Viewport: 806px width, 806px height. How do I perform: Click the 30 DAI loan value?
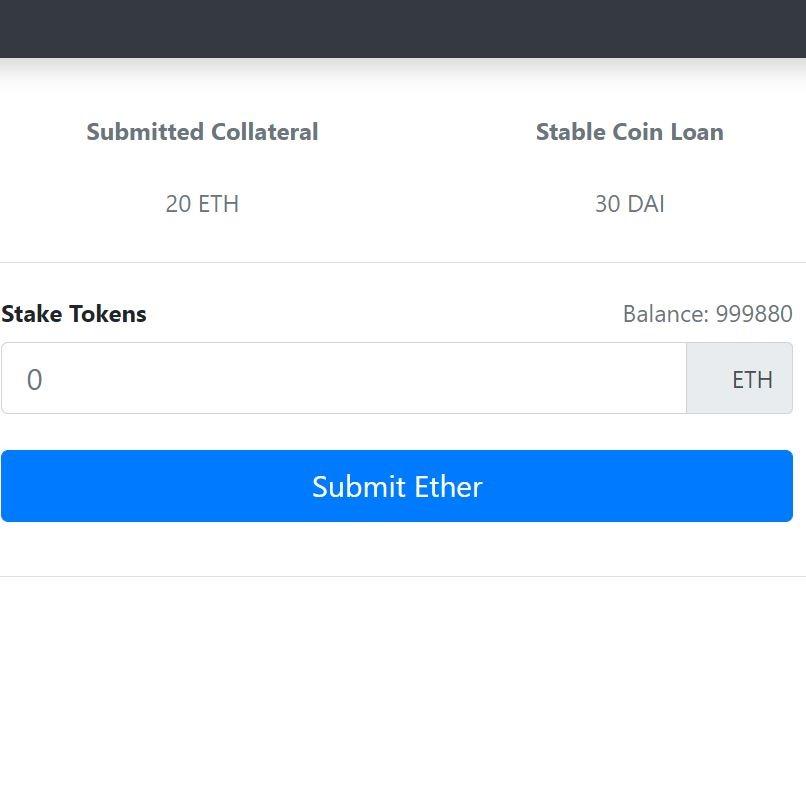tap(629, 204)
